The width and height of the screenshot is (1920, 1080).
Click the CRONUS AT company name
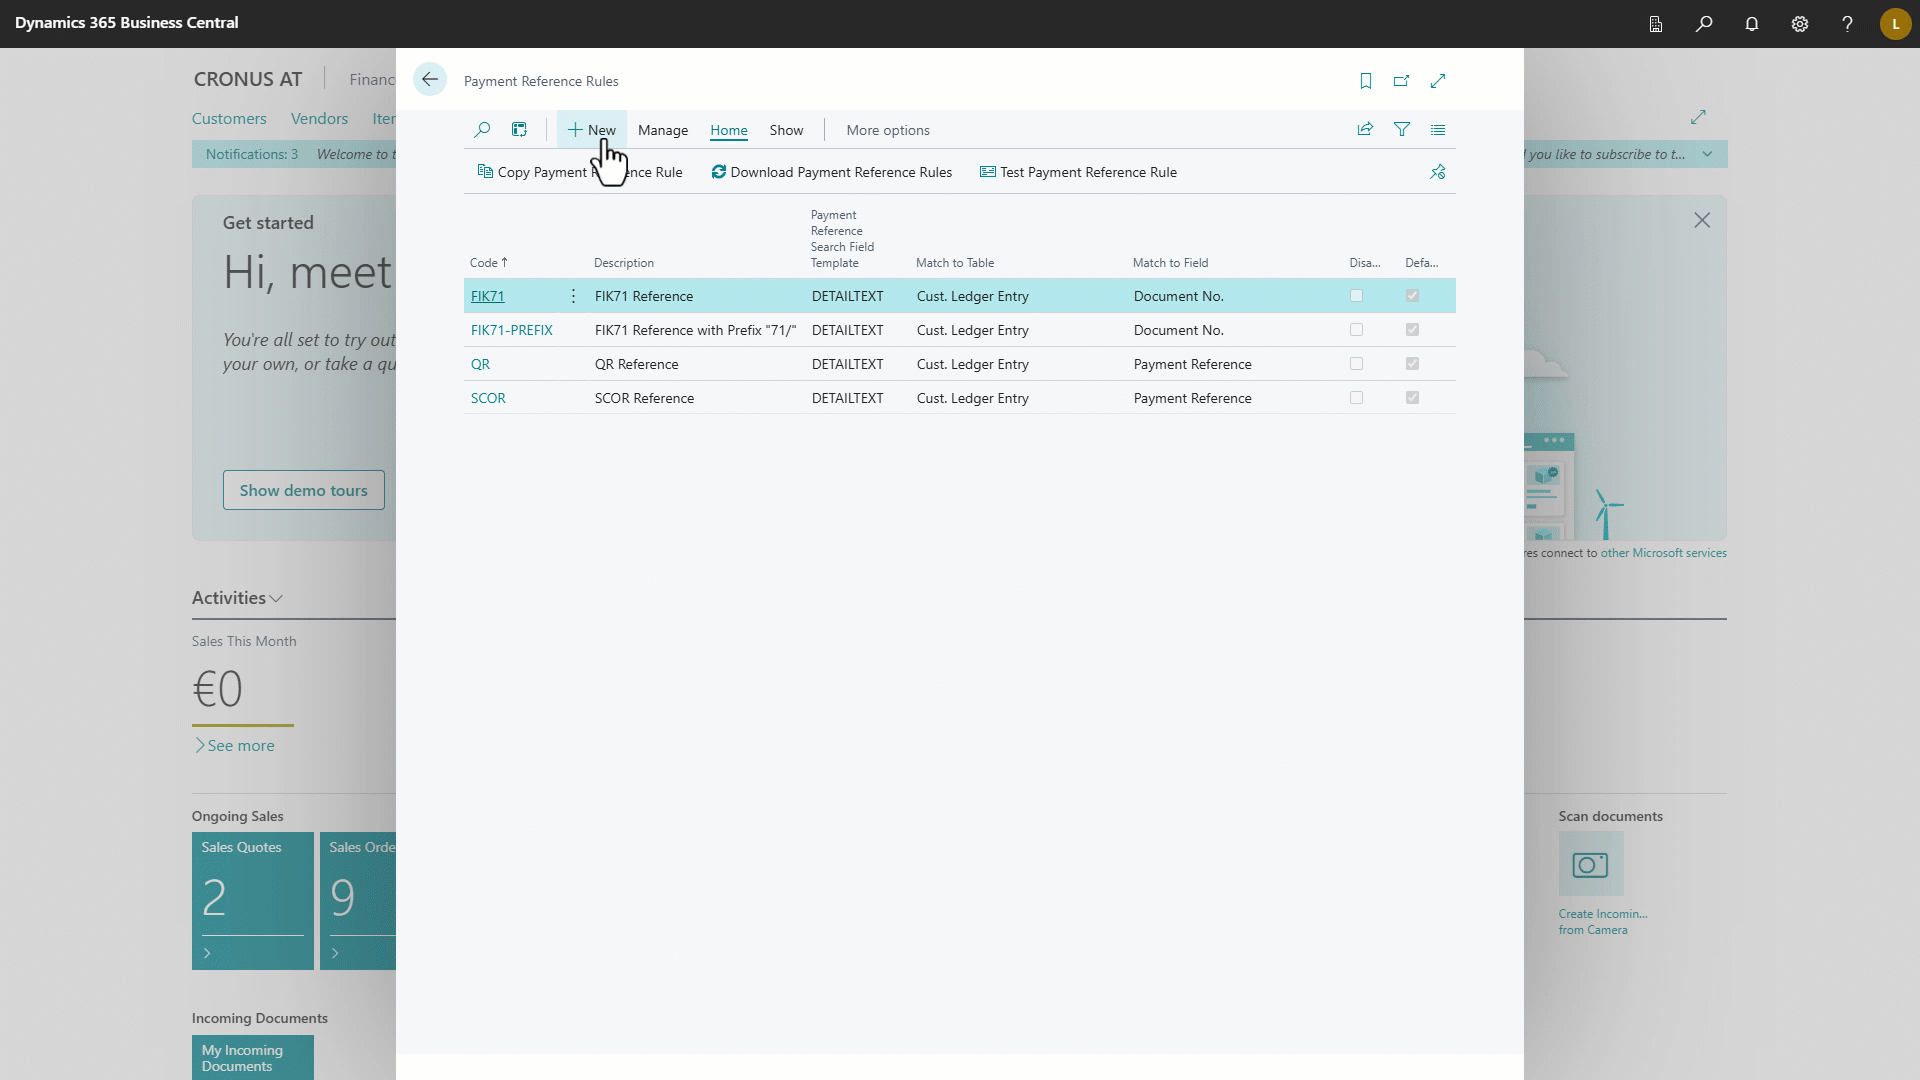pos(248,79)
